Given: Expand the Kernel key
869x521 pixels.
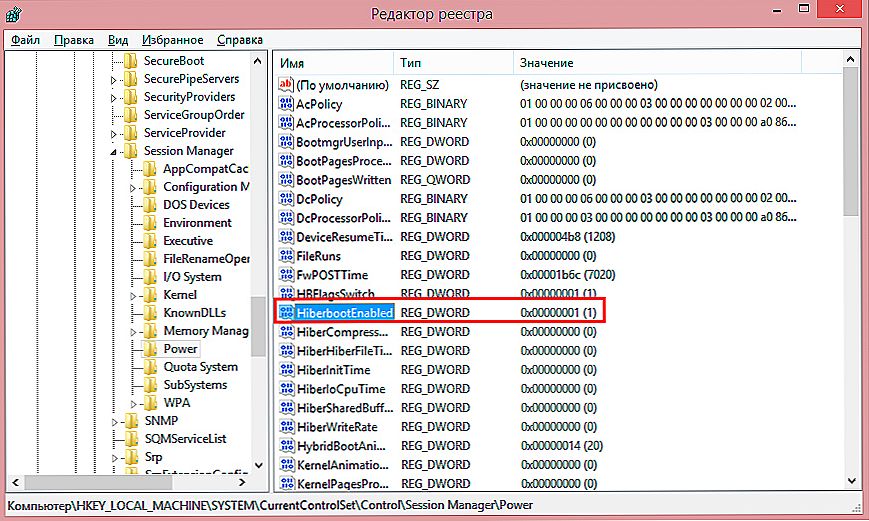Looking at the screenshot, I should pos(132,296).
